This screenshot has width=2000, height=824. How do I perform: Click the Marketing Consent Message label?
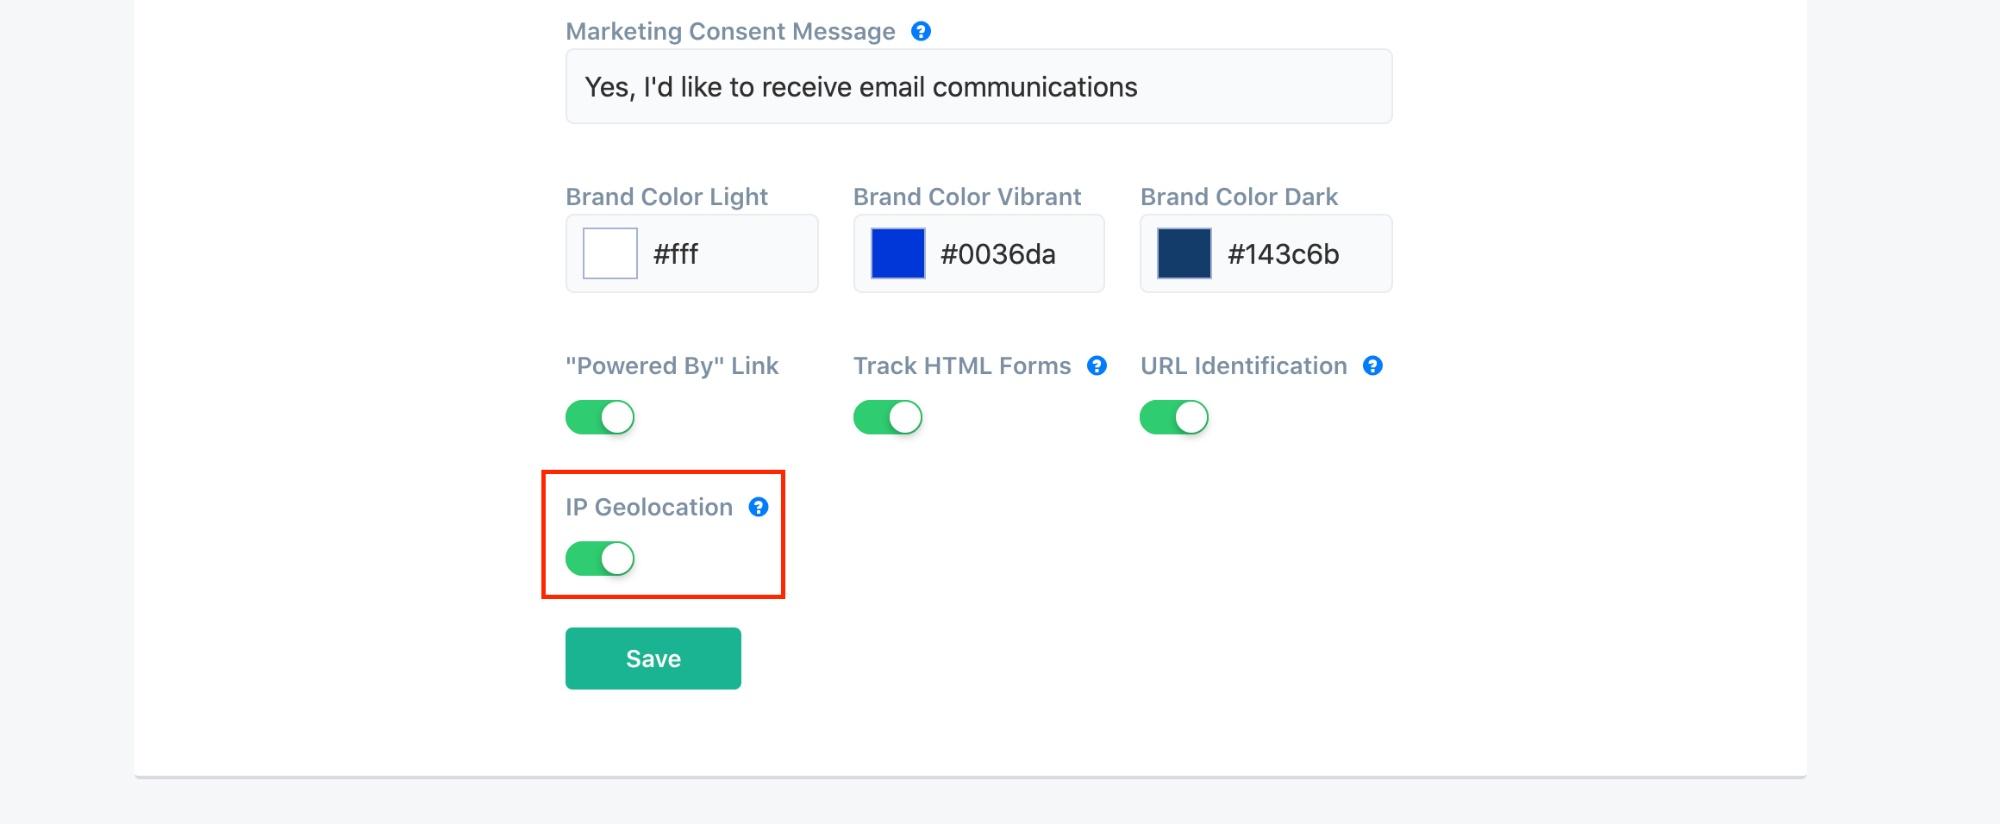point(731,31)
